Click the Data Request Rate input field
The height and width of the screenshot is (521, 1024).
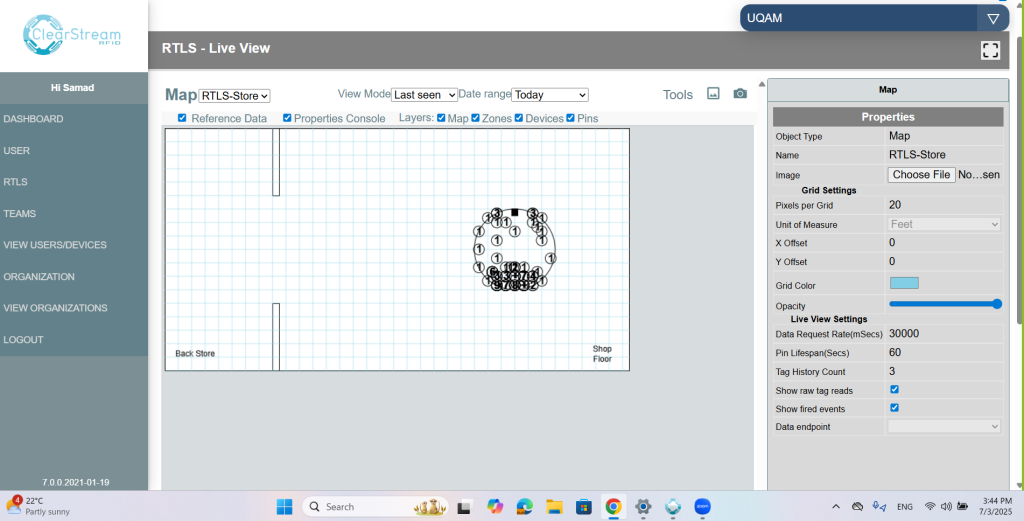tap(943, 334)
